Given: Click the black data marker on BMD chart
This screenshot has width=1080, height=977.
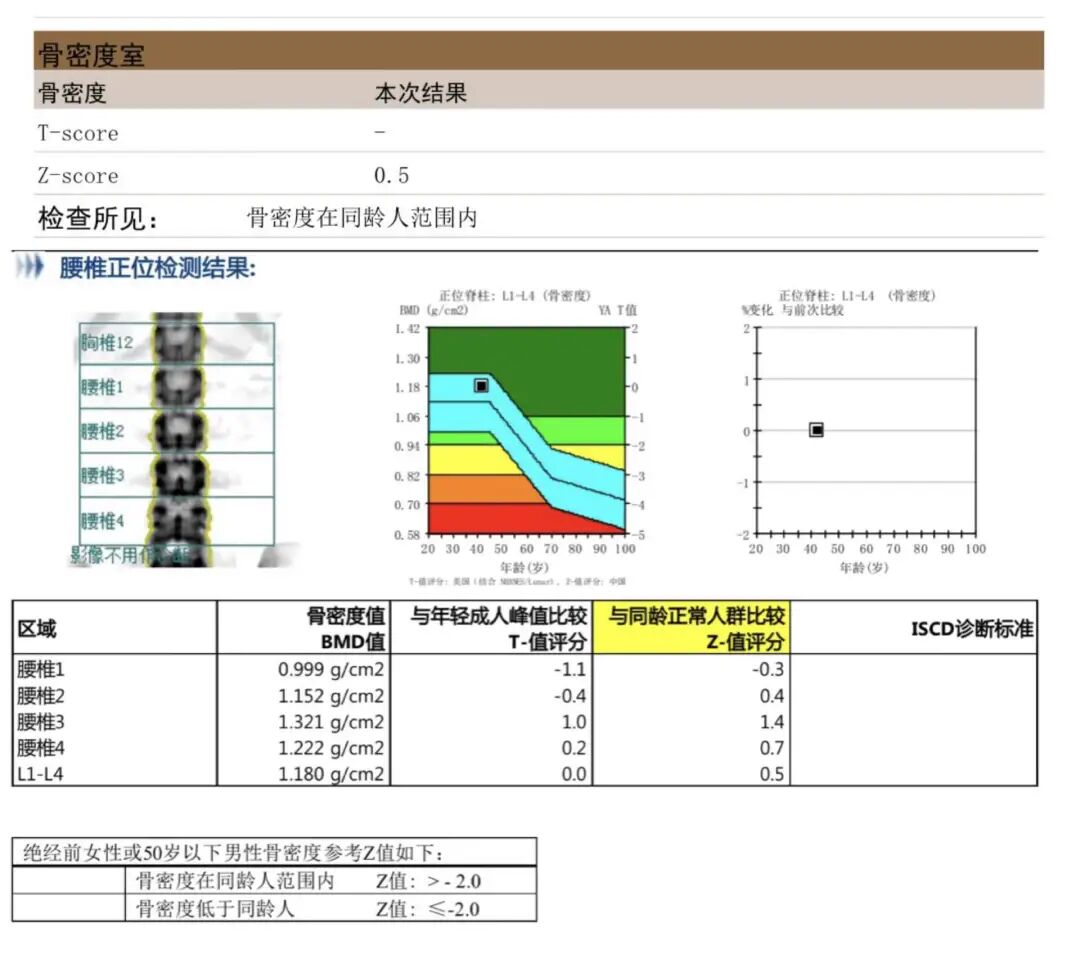Looking at the screenshot, I should (481, 386).
